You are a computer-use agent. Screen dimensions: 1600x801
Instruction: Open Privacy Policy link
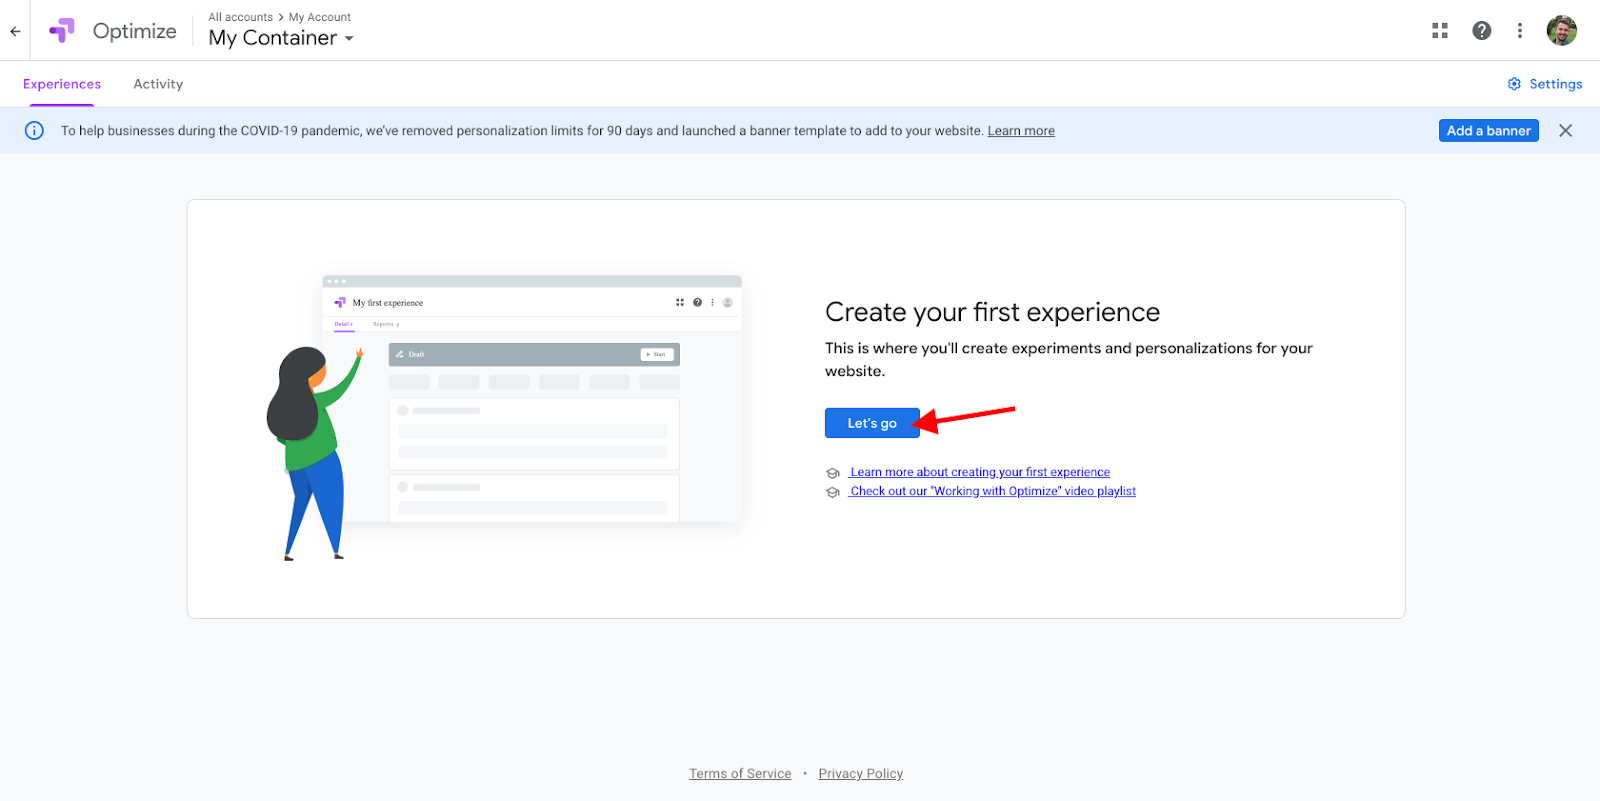tap(861, 774)
